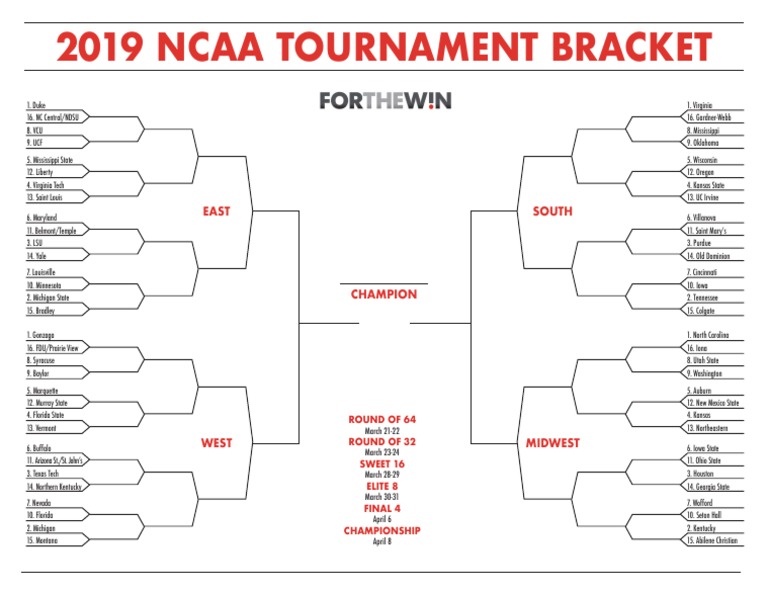The height and width of the screenshot is (594, 768).
Task: Click the CHAMPIONSHIP schedule heading
Action: point(384,530)
